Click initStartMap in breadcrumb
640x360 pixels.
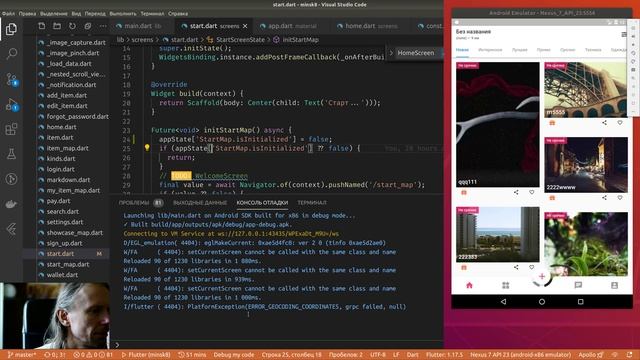point(301,40)
